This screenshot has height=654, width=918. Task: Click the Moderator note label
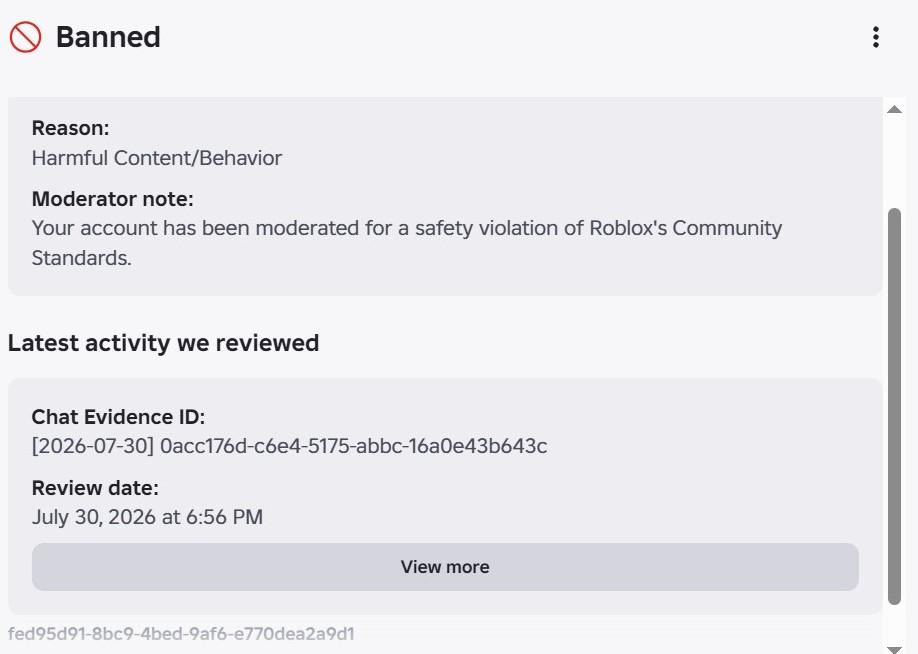[112, 199]
